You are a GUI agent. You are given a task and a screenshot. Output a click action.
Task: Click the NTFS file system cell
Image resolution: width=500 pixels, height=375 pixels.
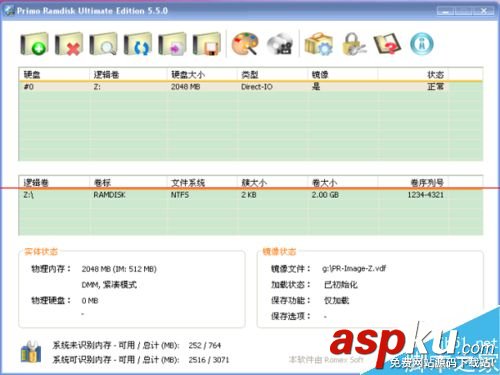point(180,195)
